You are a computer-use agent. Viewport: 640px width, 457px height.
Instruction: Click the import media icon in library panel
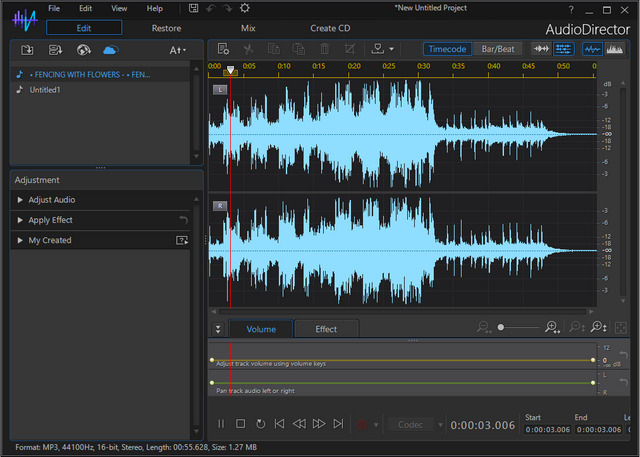pyautogui.click(x=27, y=49)
